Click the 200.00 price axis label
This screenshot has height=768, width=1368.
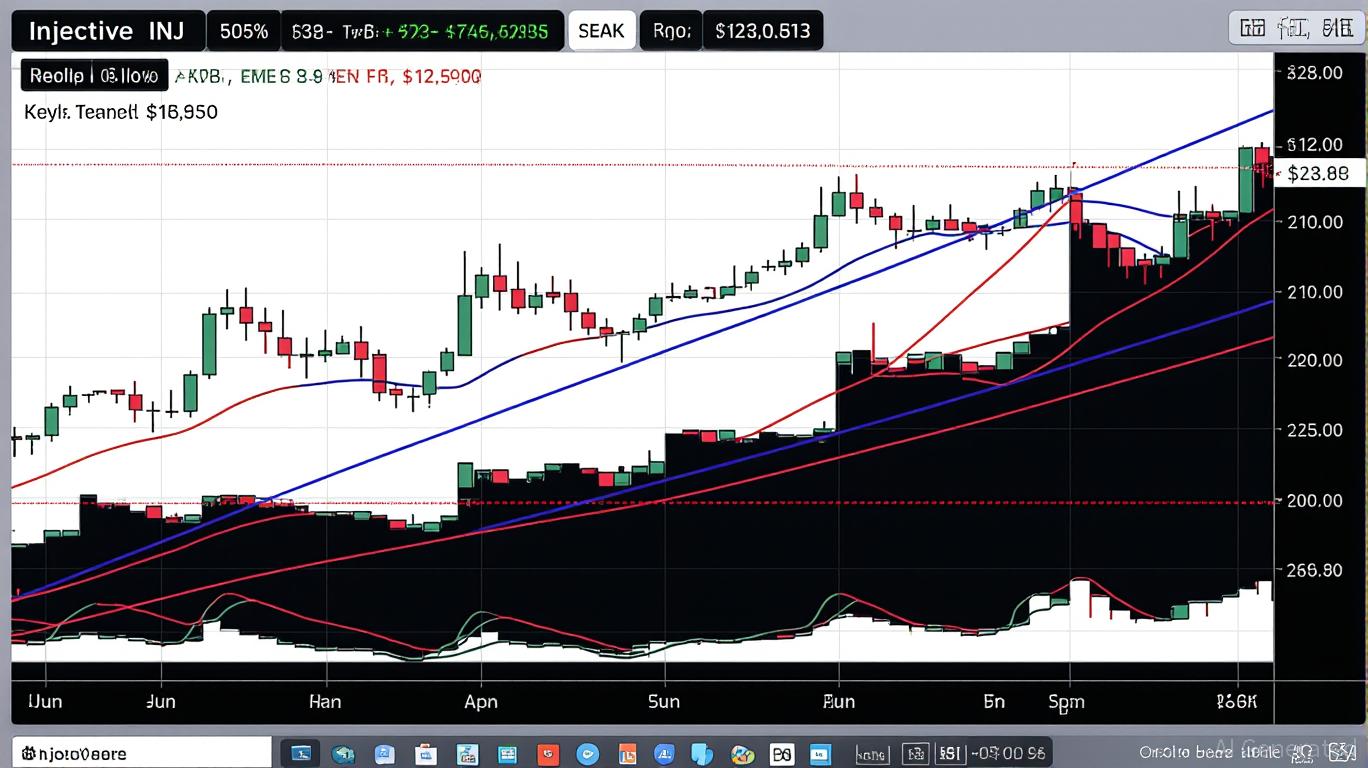[x=1315, y=500]
